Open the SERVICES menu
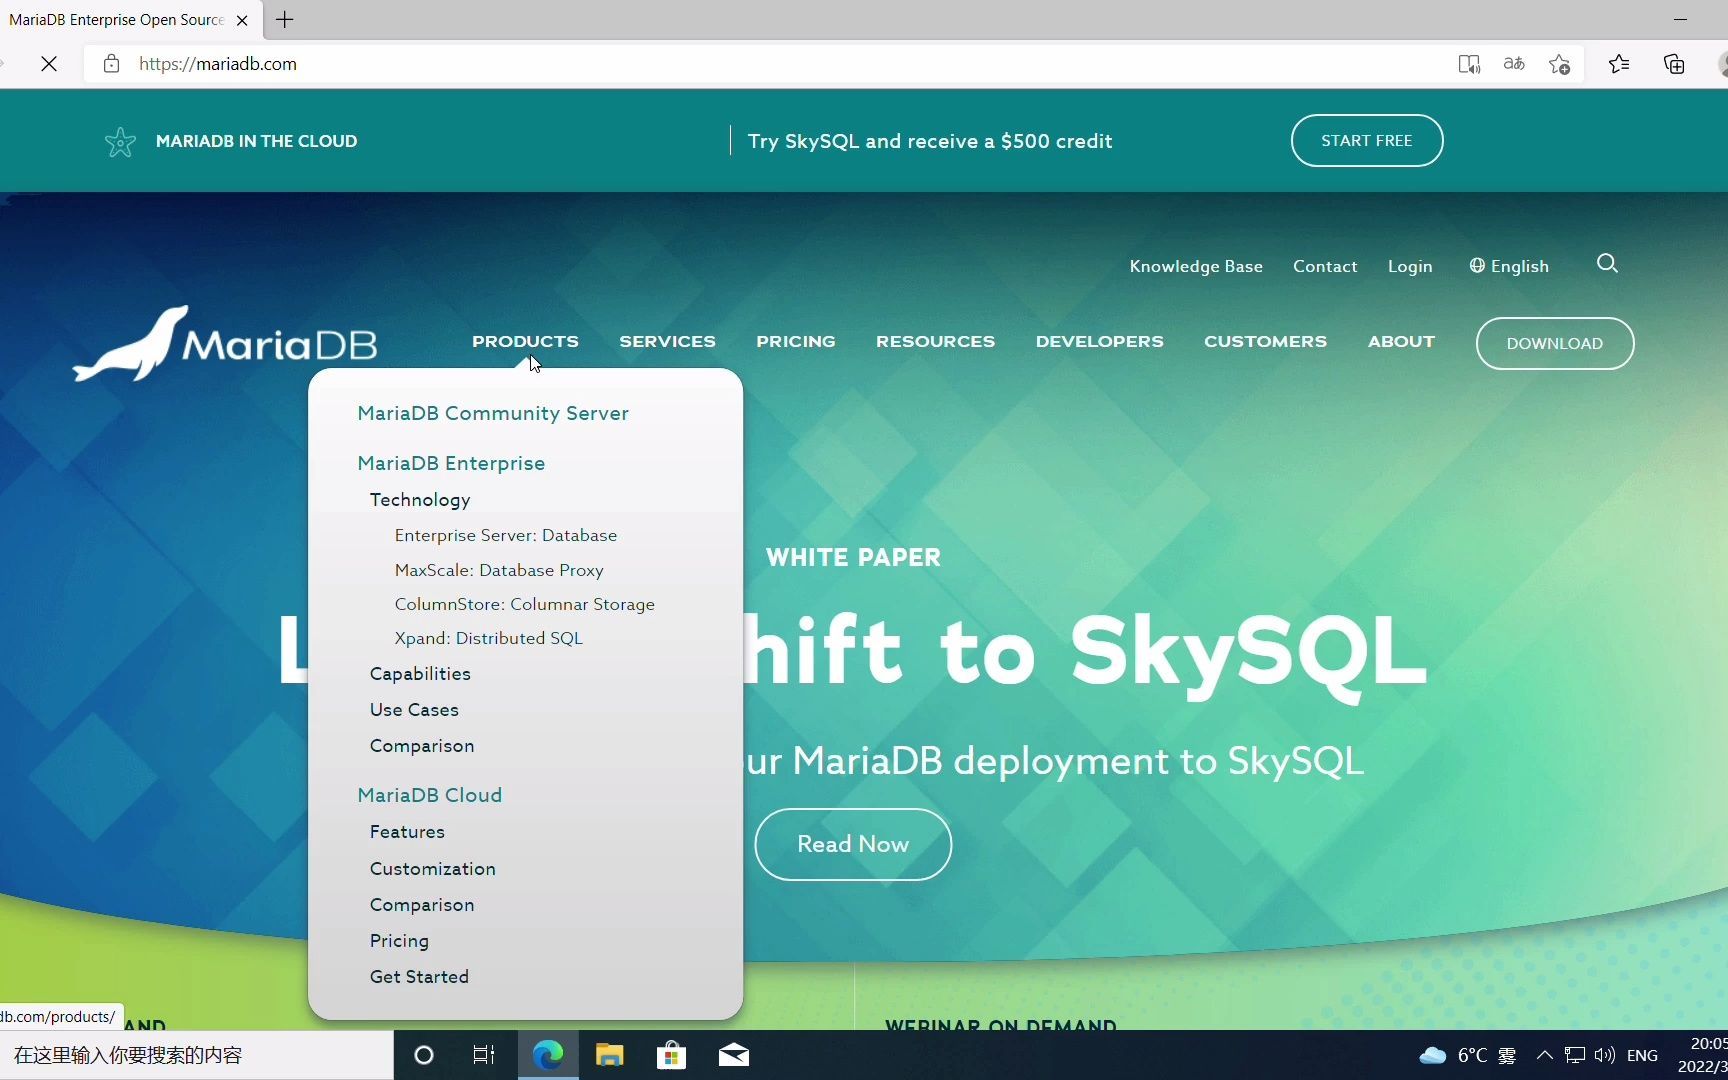Viewport: 1728px width, 1080px height. (667, 341)
